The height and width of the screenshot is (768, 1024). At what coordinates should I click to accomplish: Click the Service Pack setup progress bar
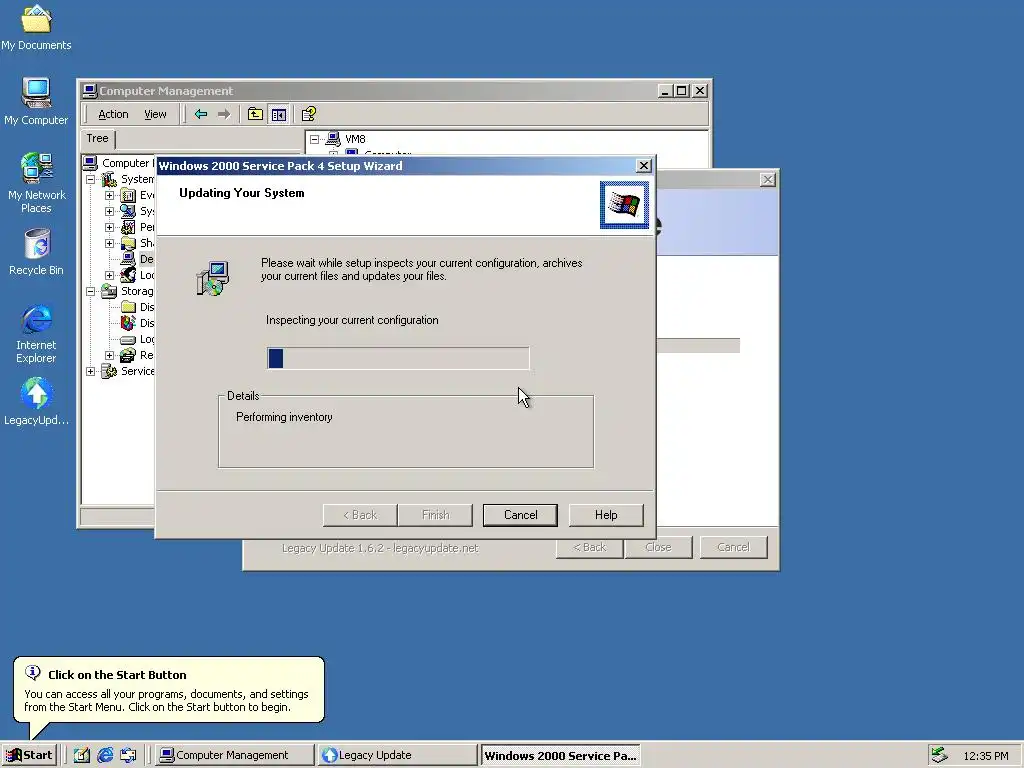(398, 358)
